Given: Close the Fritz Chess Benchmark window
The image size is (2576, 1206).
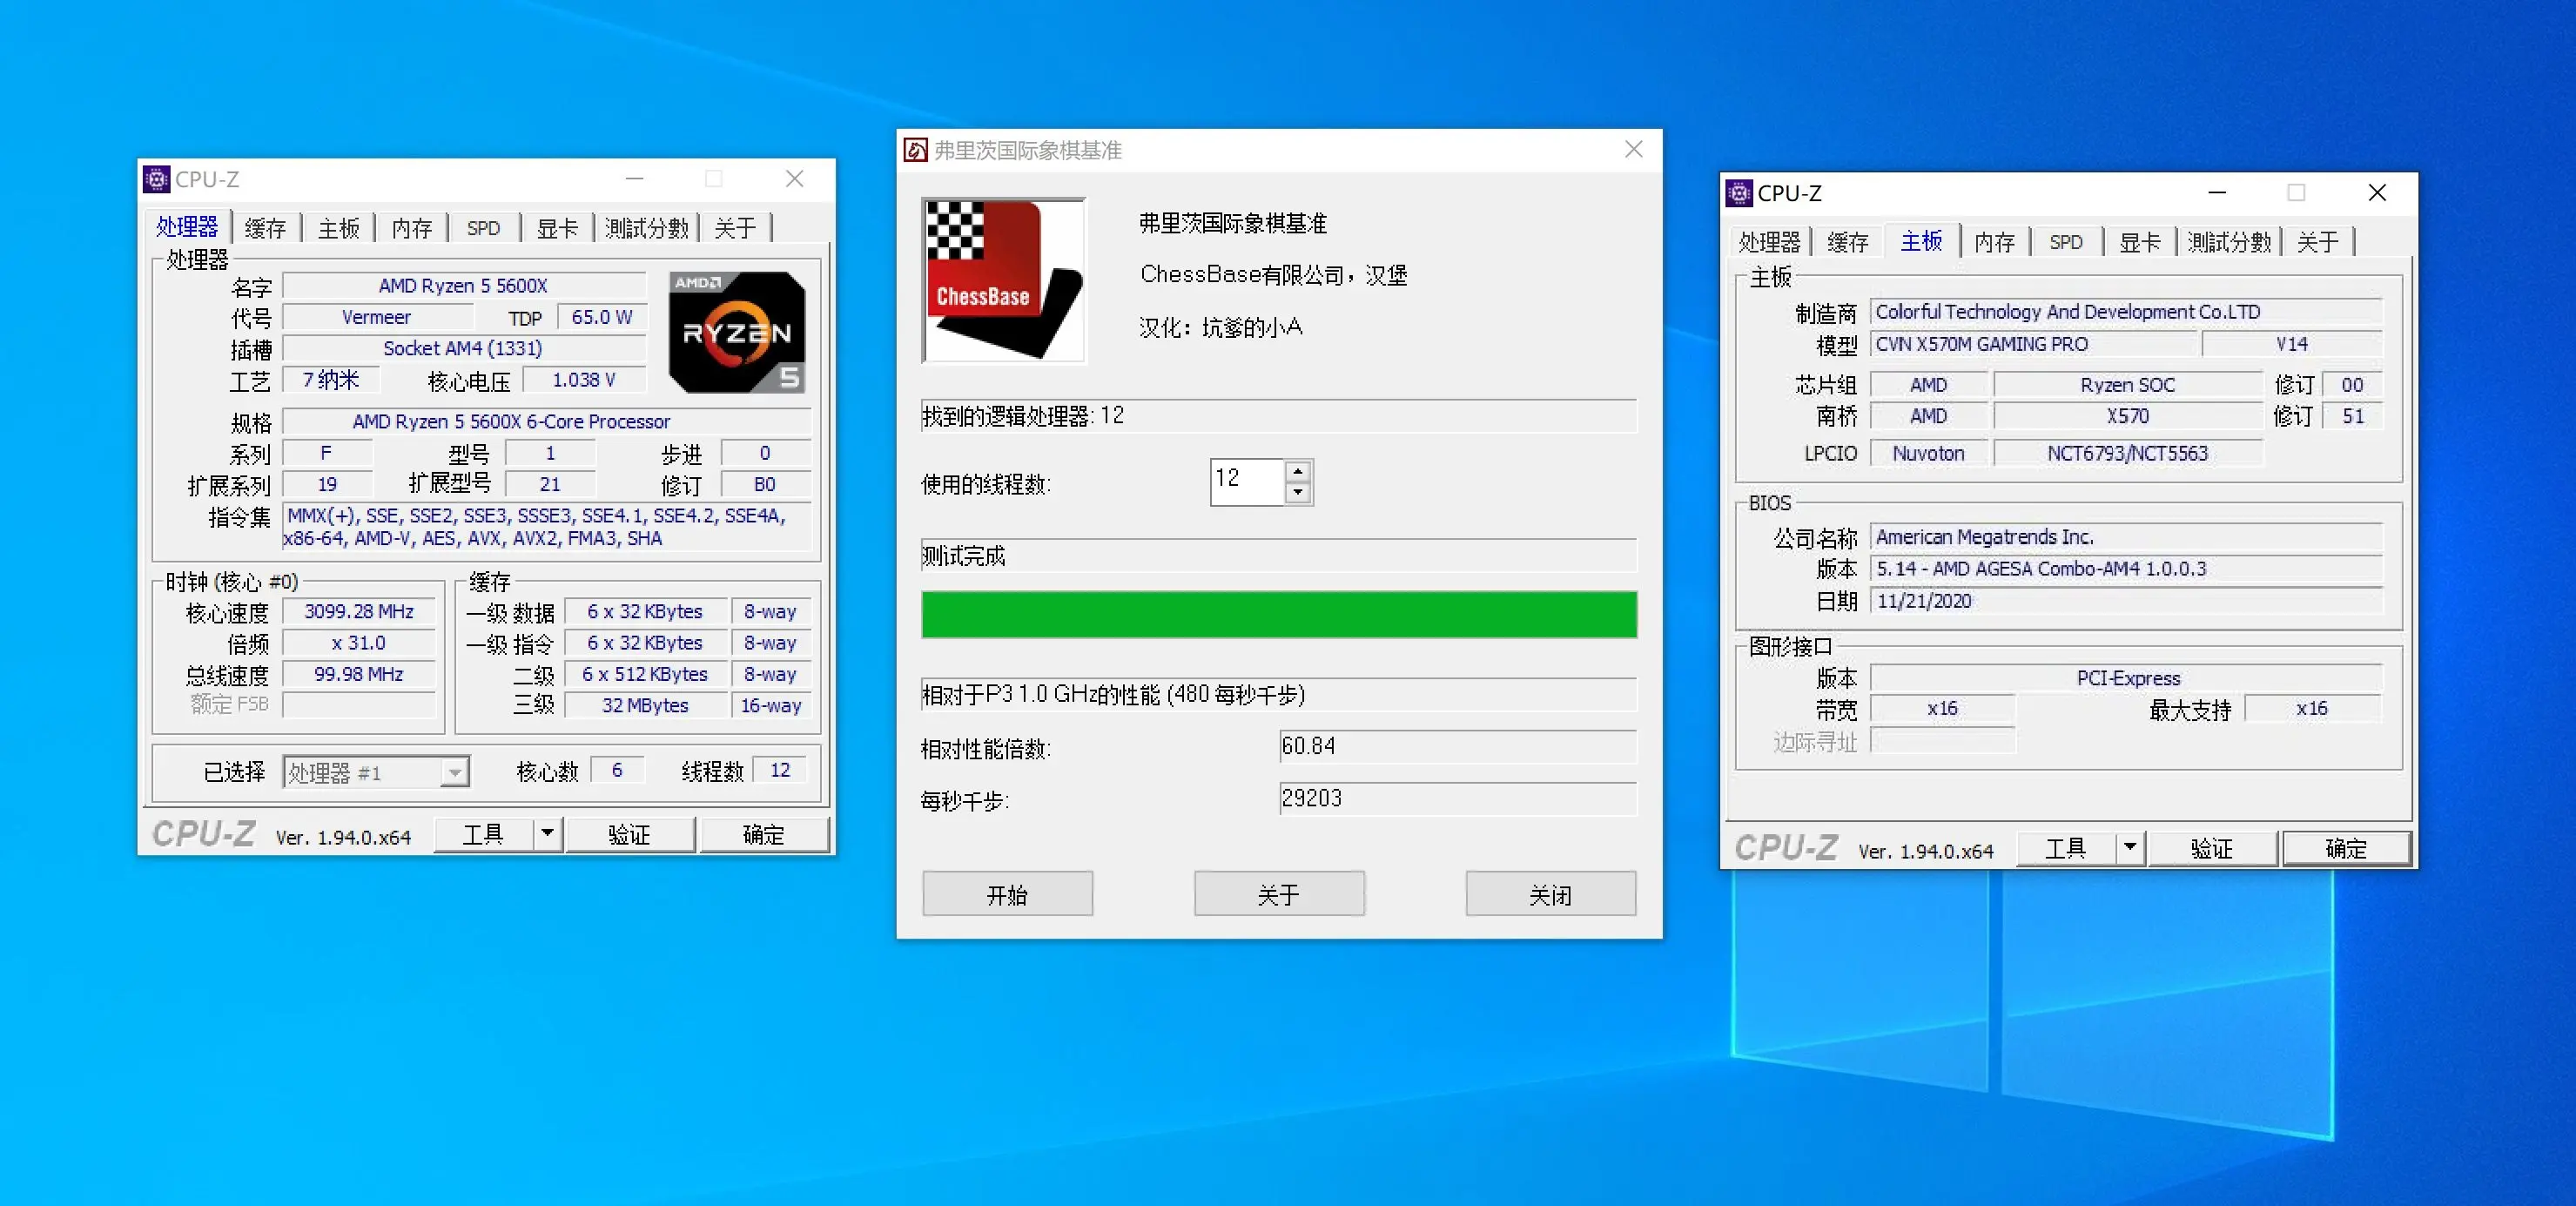Looking at the screenshot, I should click(1634, 149).
